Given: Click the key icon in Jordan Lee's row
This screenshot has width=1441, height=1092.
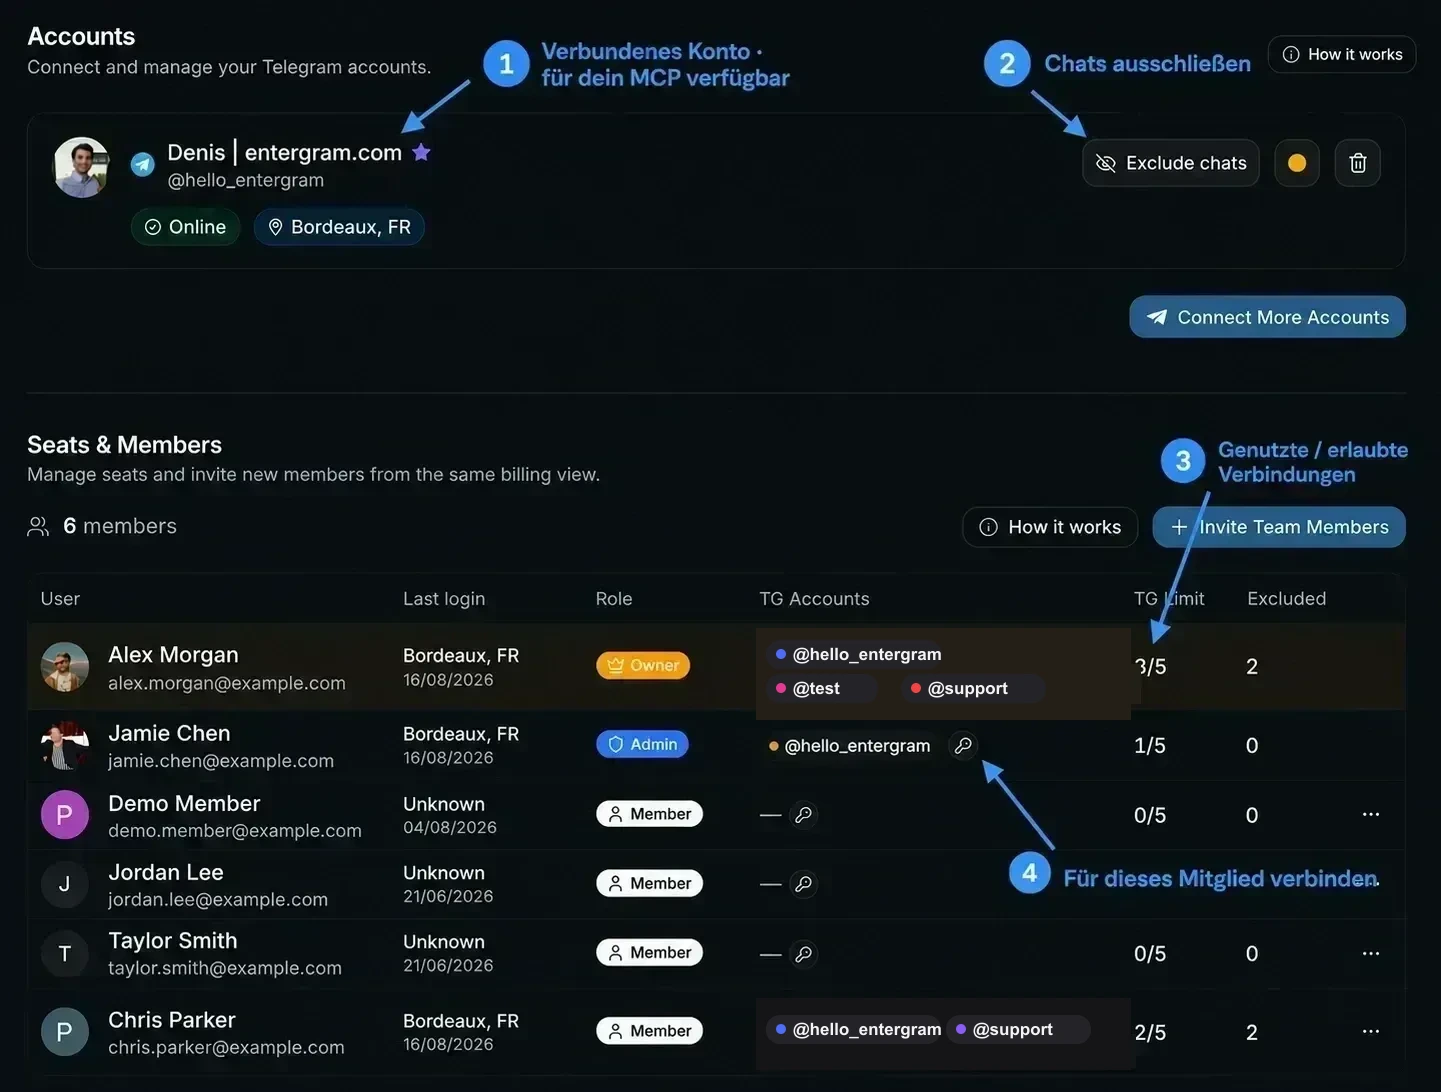Looking at the screenshot, I should (x=803, y=884).
